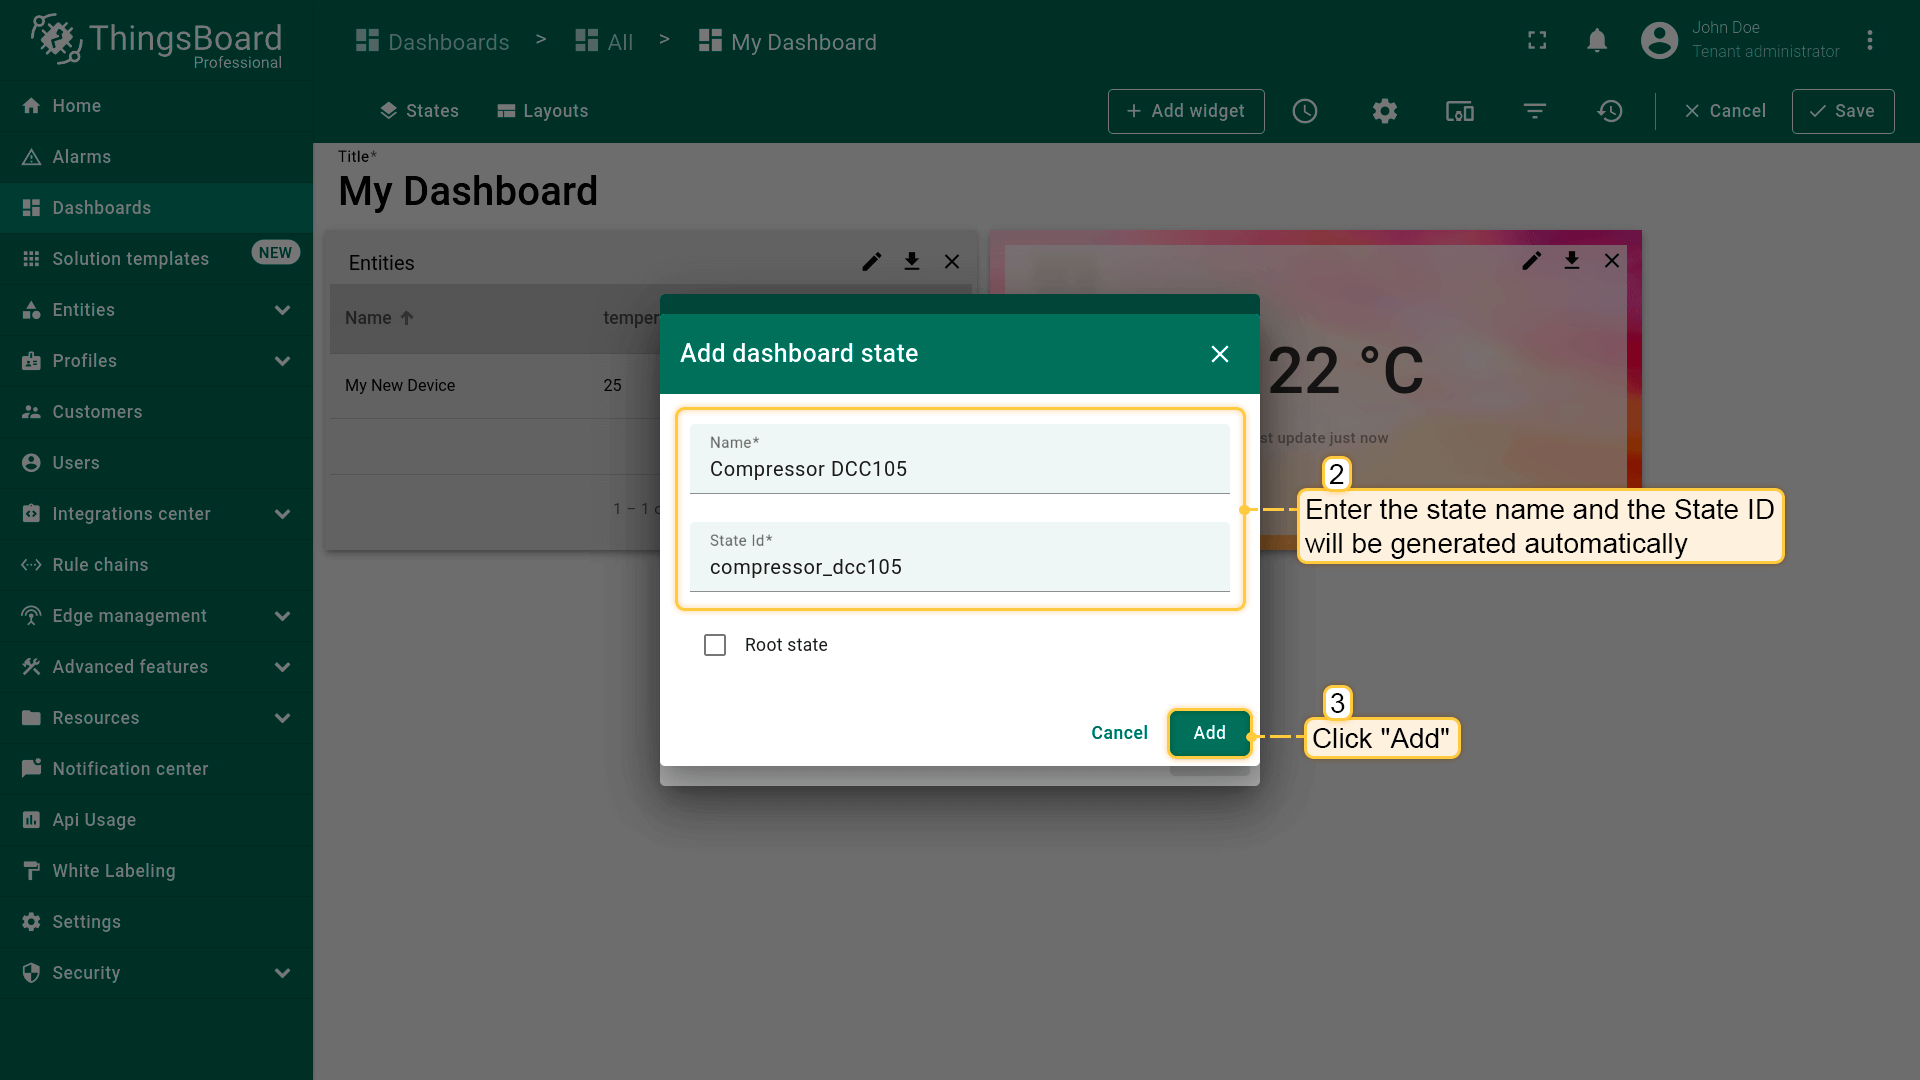
Task: Check the Root state checkbox
Action: pos(715,645)
